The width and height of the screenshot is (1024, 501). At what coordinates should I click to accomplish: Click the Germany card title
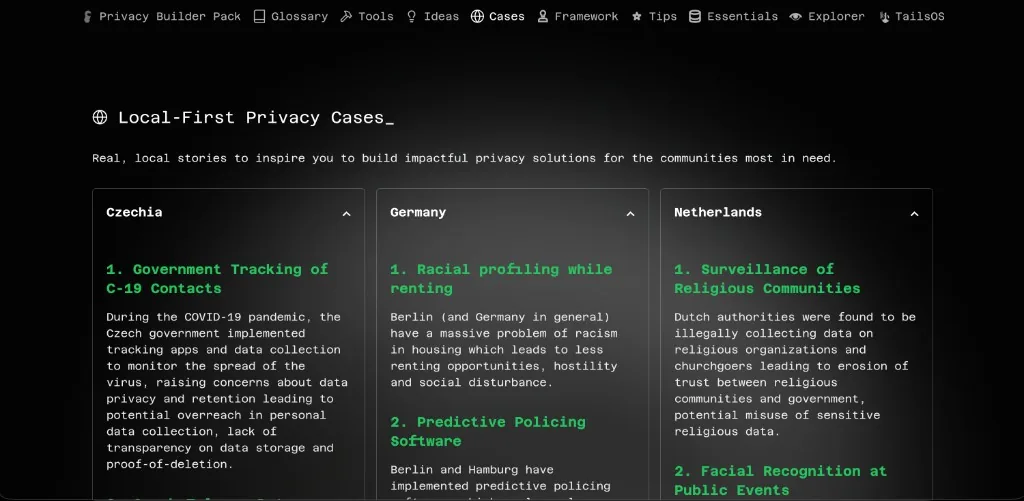pos(418,212)
